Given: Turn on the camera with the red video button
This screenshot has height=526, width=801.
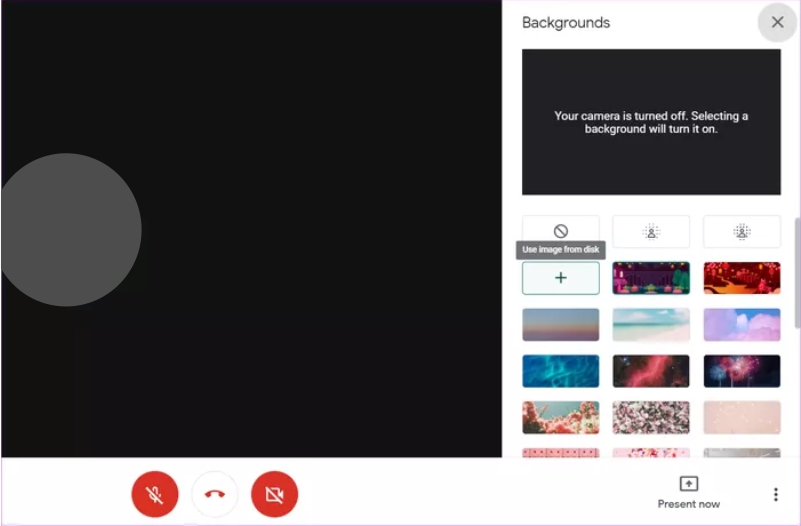Looking at the screenshot, I should (274, 494).
